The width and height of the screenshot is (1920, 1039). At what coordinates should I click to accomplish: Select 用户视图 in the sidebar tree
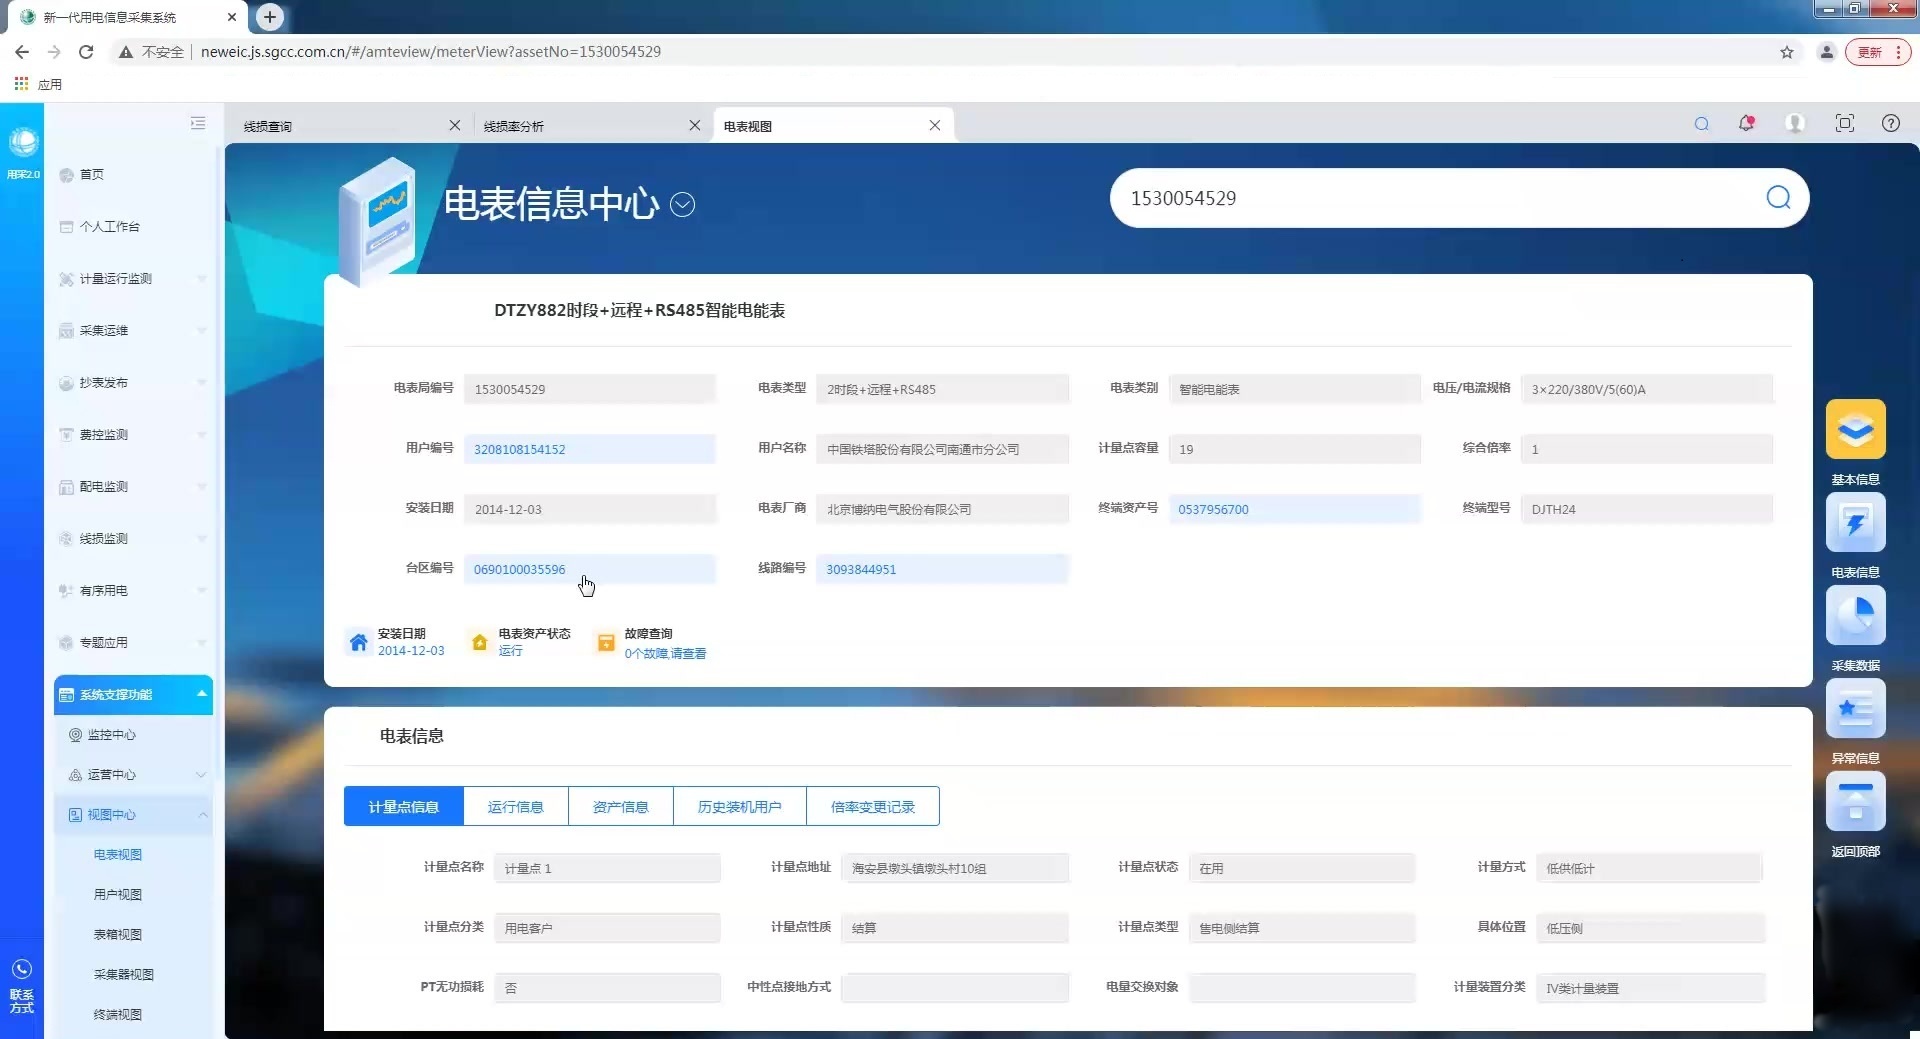pos(118,895)
